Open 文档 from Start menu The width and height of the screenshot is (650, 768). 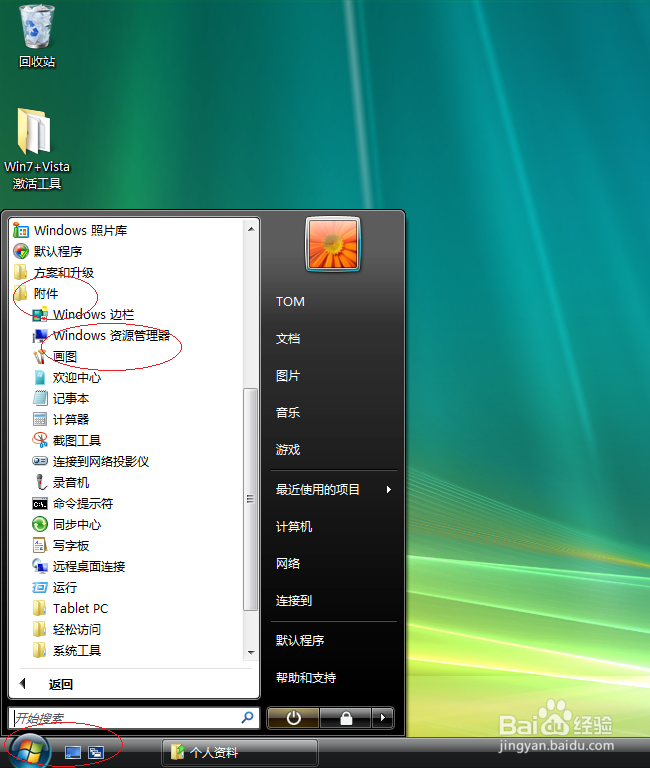point(288,338)
